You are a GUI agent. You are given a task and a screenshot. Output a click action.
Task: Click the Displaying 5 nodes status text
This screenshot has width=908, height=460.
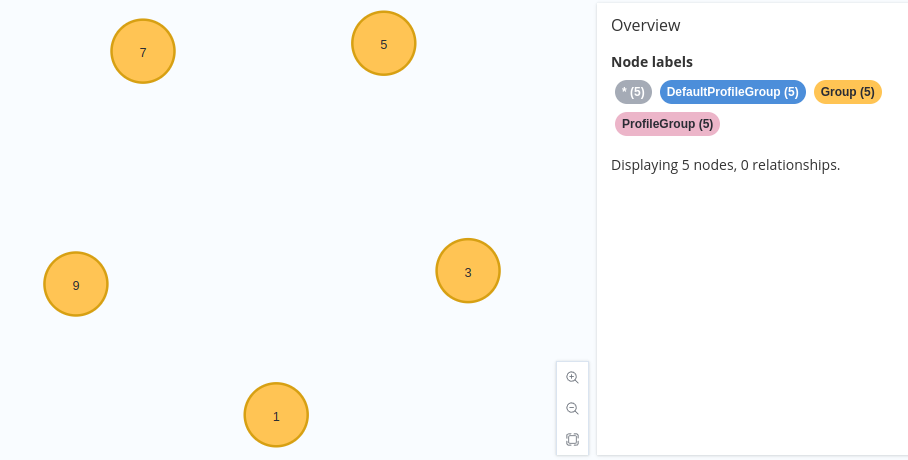(x=726, y=165)
